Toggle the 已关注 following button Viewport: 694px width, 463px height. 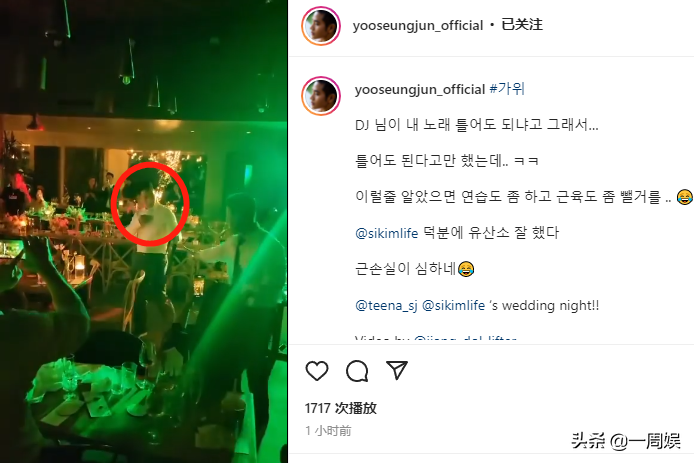[522, 24]
